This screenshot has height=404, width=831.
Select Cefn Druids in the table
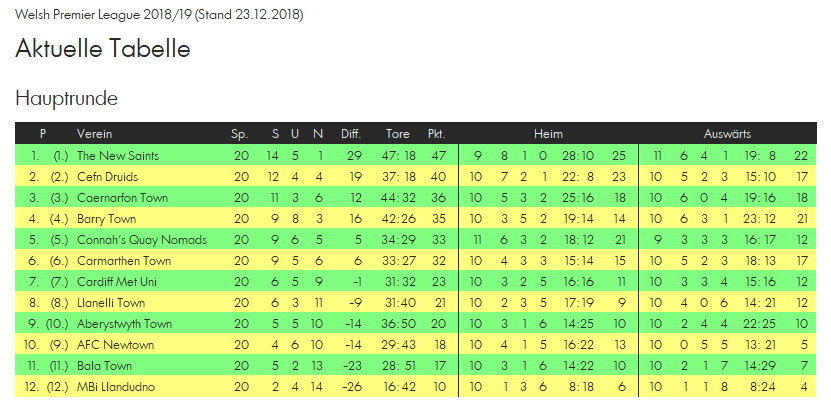[108, 177]
